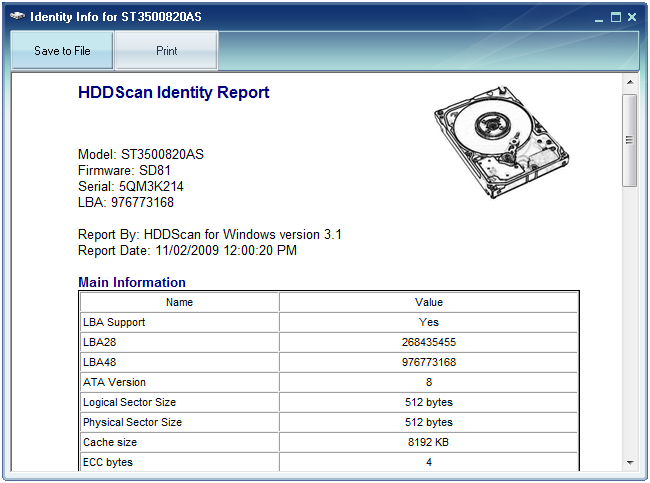Image resolution: width=650 pixels, height=483 pixels.
Task: Click the Yes value for LBA Support
Action: coord(429,322)
